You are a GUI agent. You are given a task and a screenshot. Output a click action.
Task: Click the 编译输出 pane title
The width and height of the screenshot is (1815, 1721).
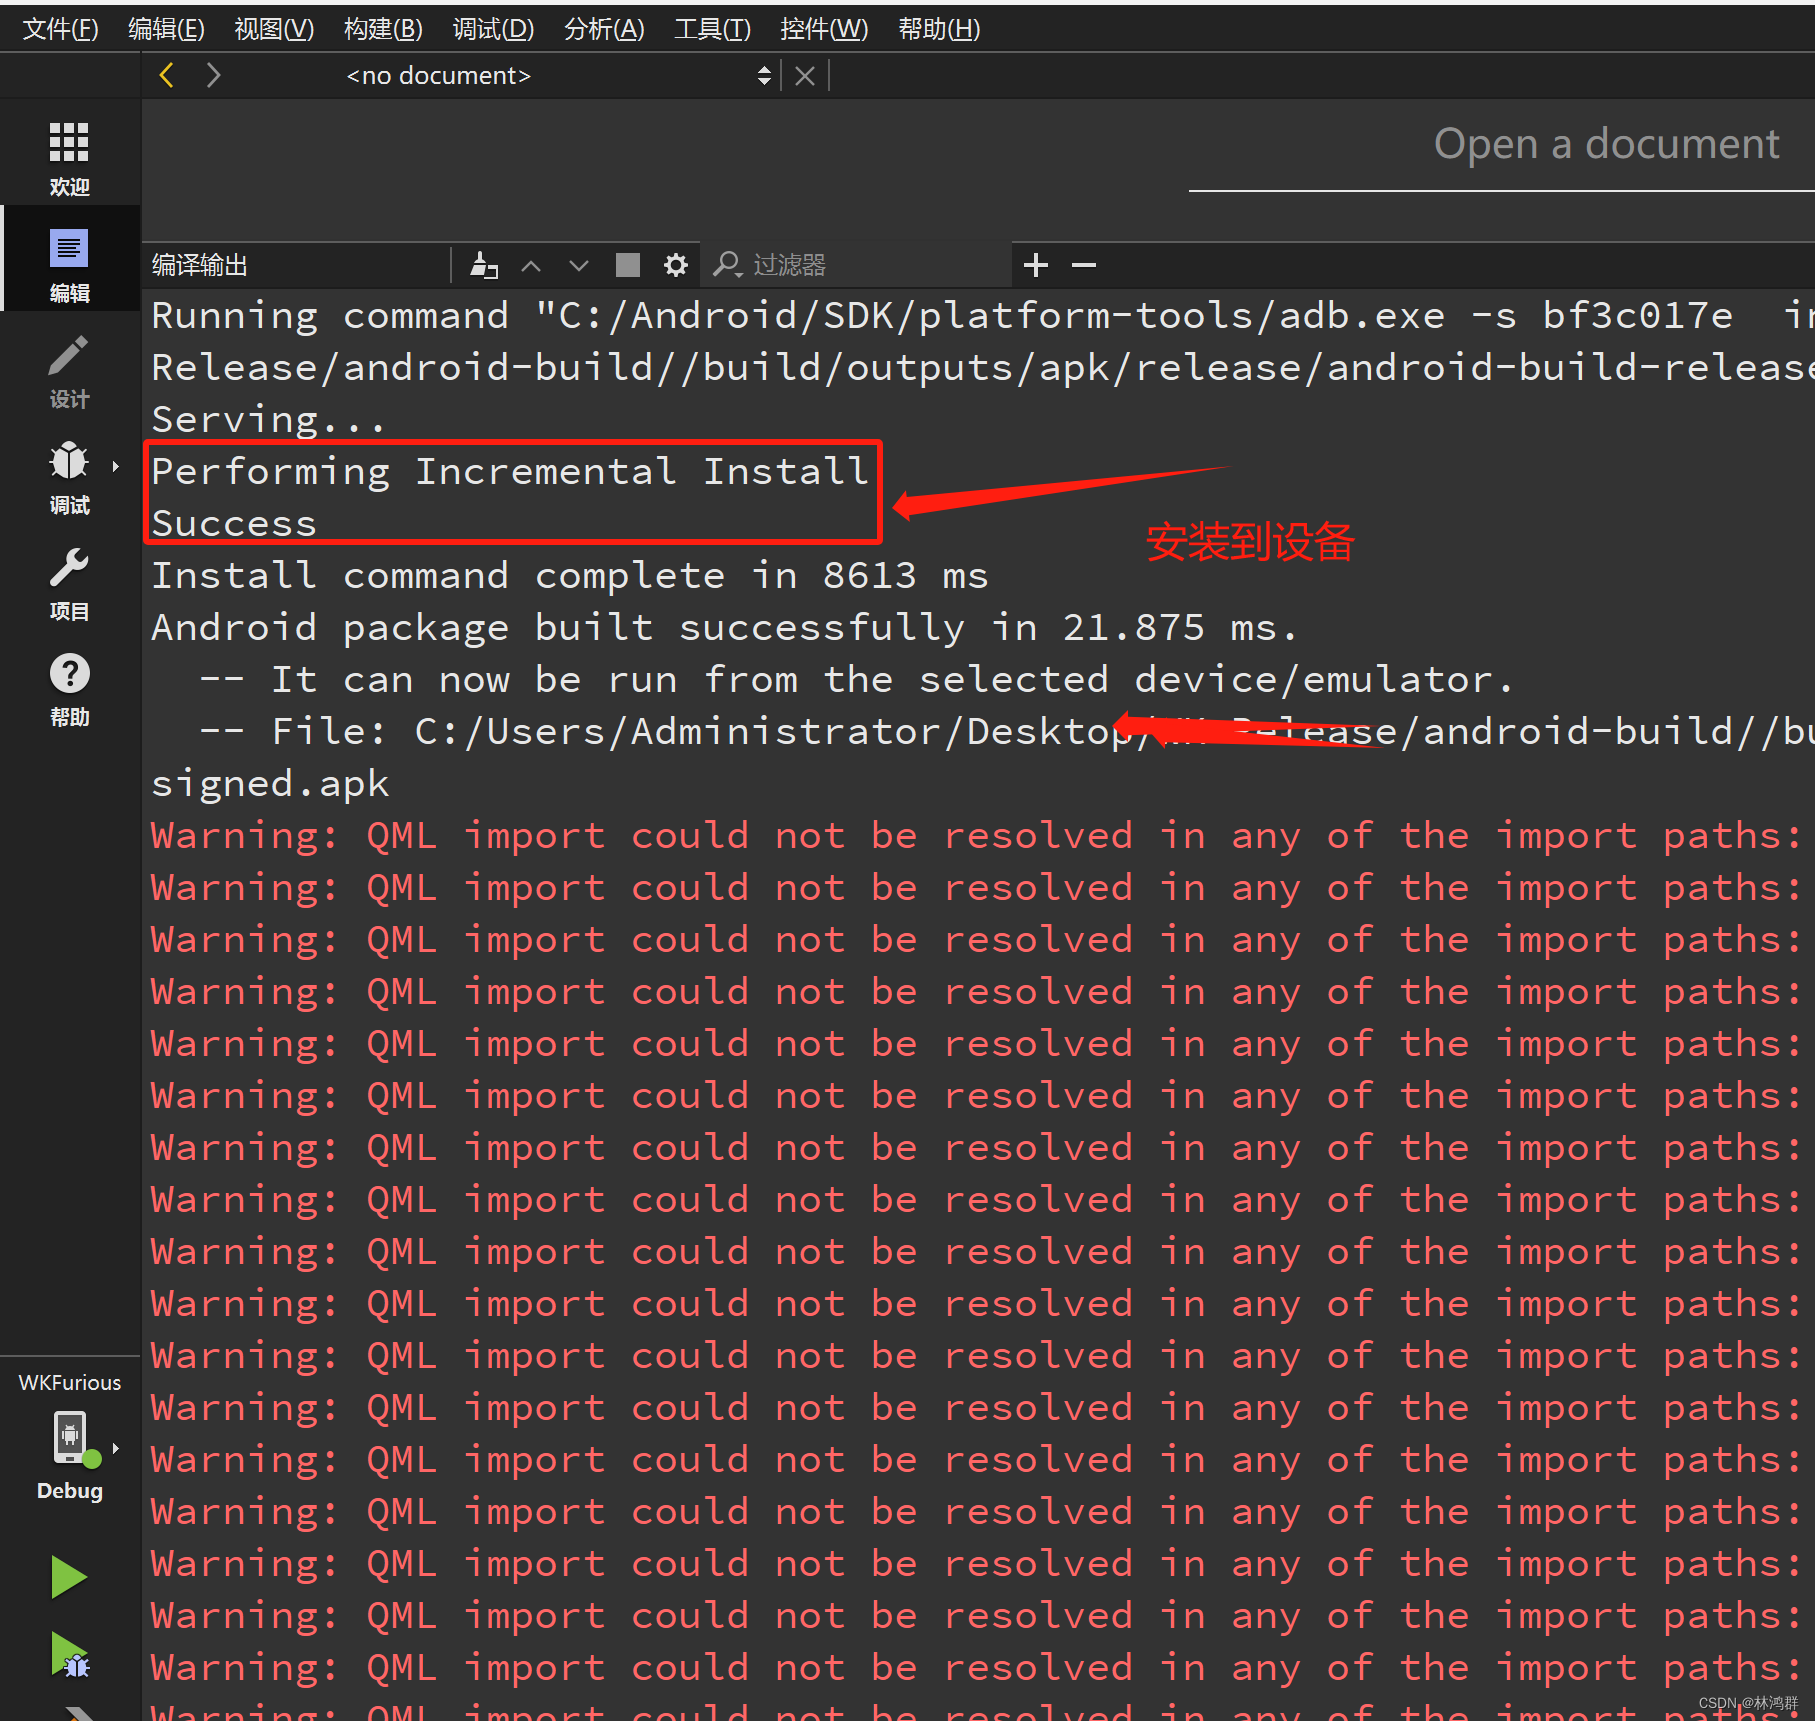tap(199, 265)
